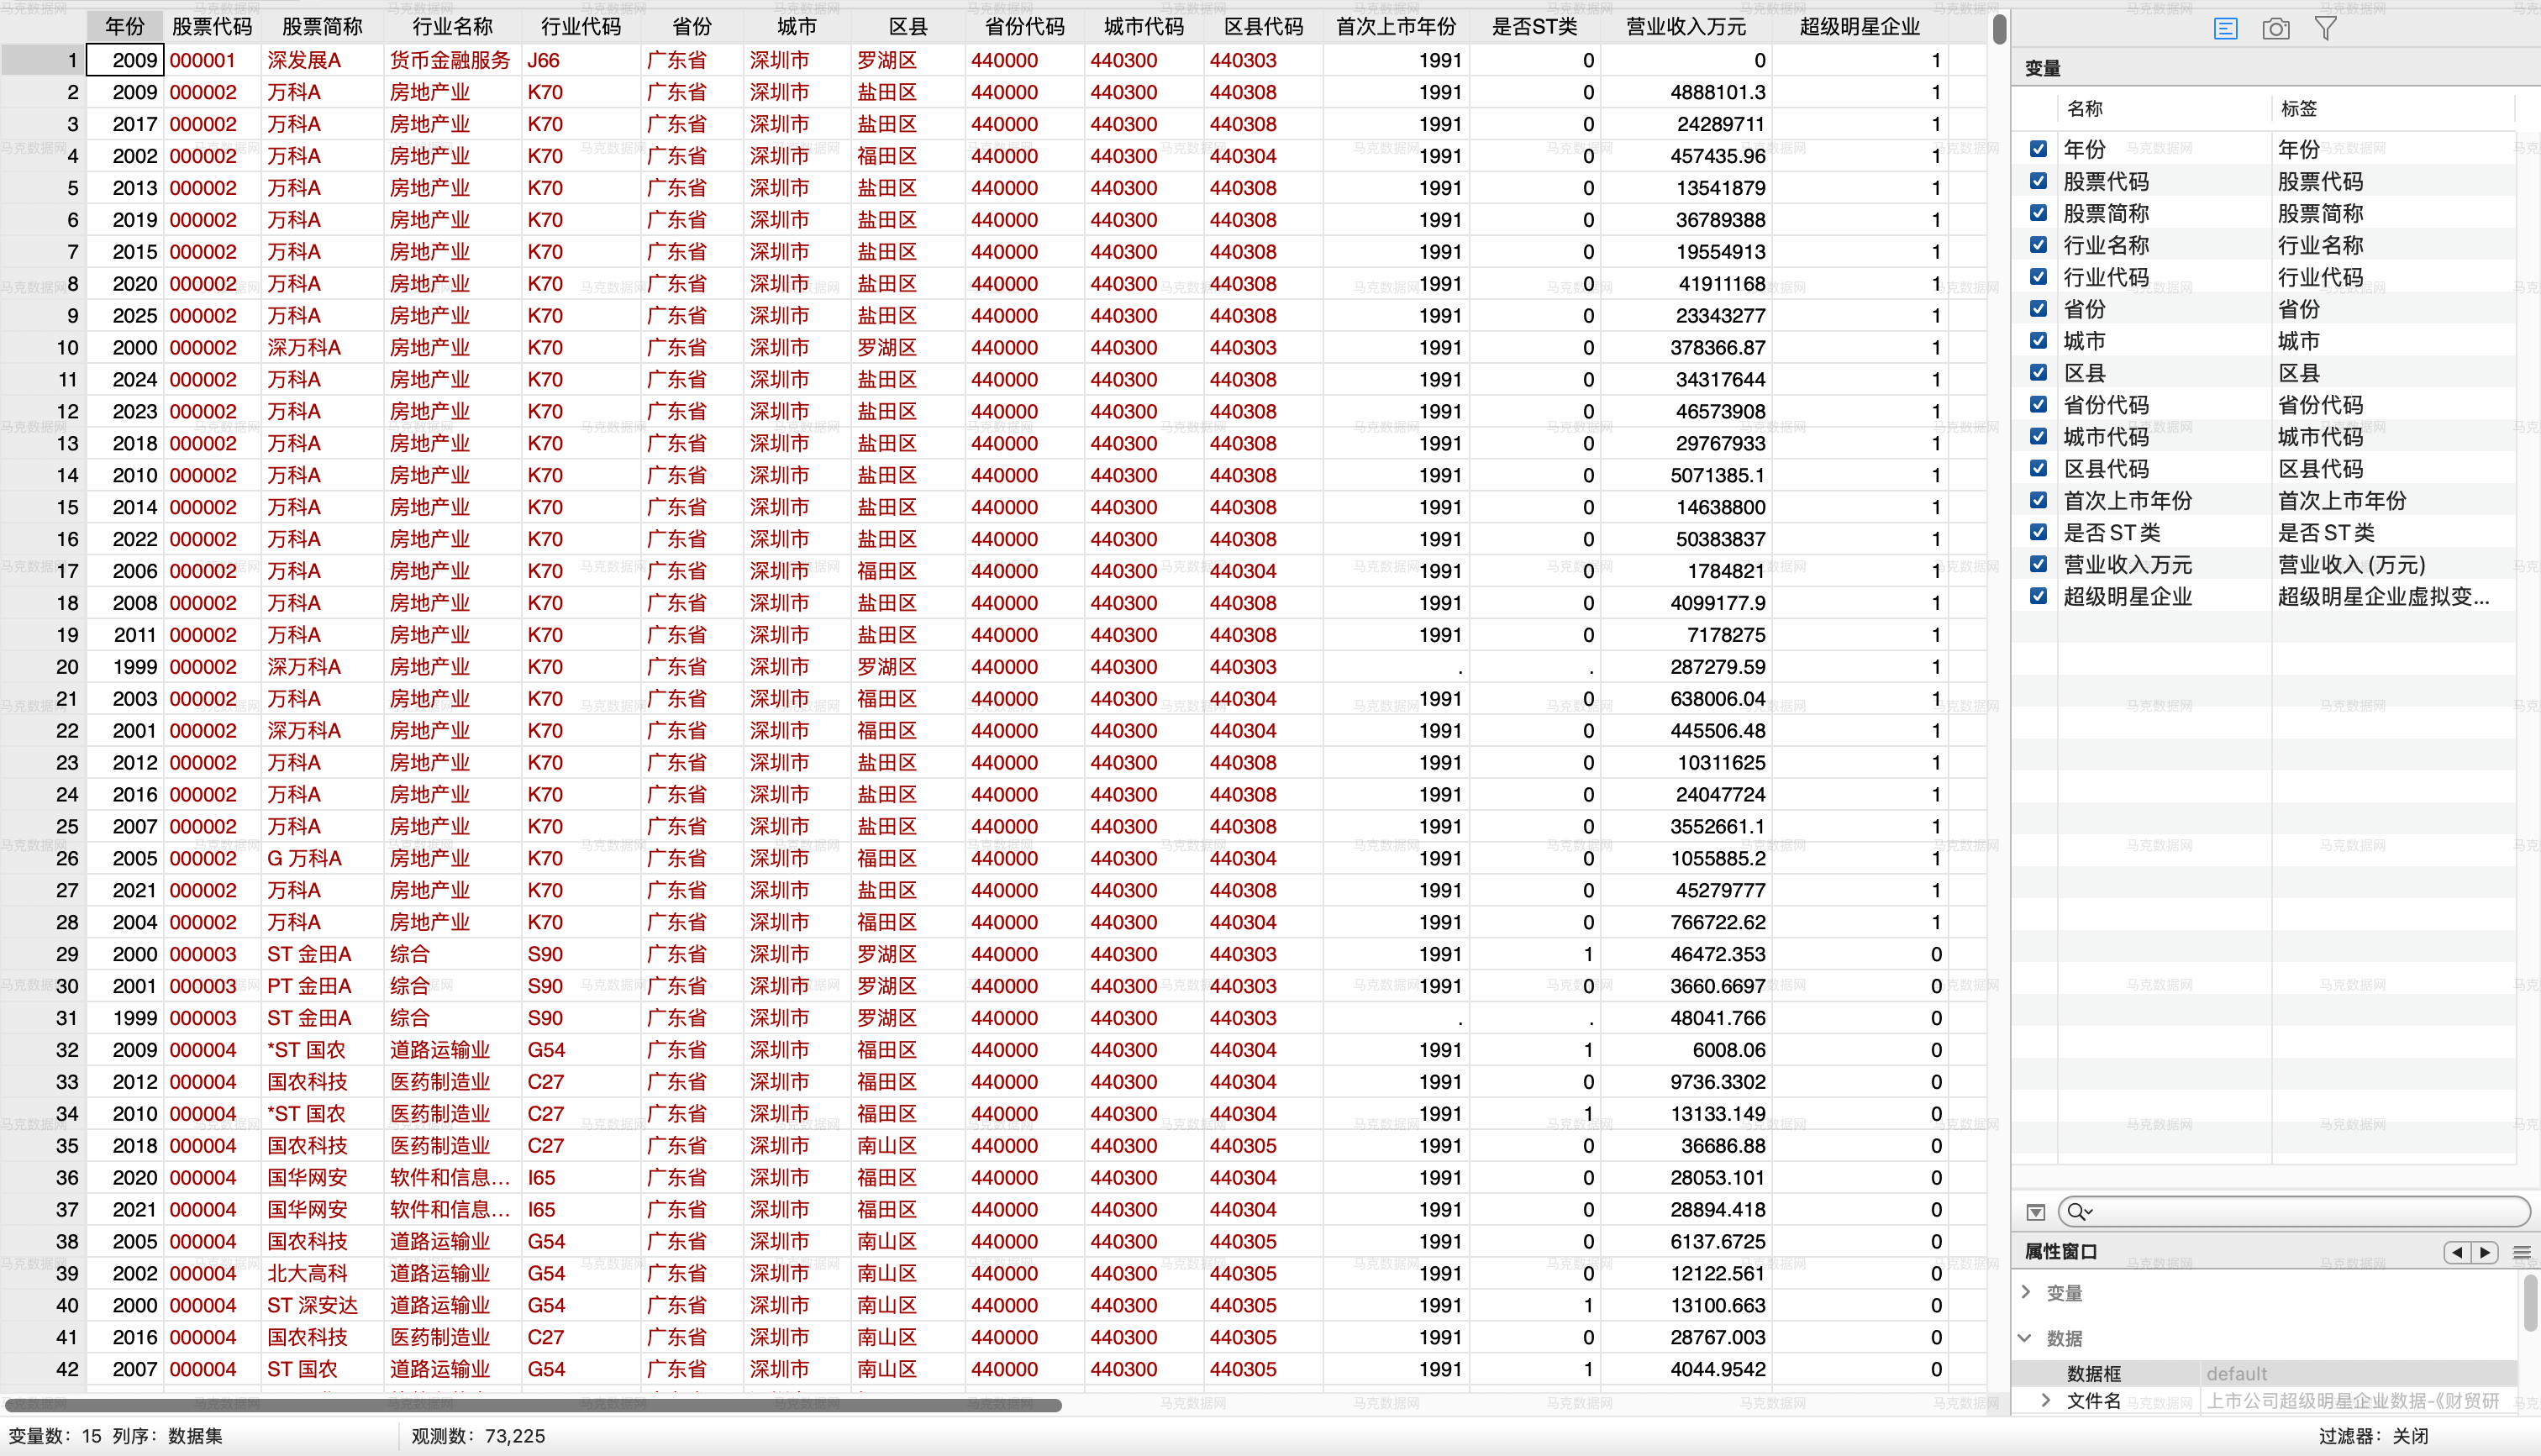Click the properties window vertical scrollbar
Image resolution: width=2541 pixels, height=1456 pixels.
pyautogui.click(x=2531, y=1302)
